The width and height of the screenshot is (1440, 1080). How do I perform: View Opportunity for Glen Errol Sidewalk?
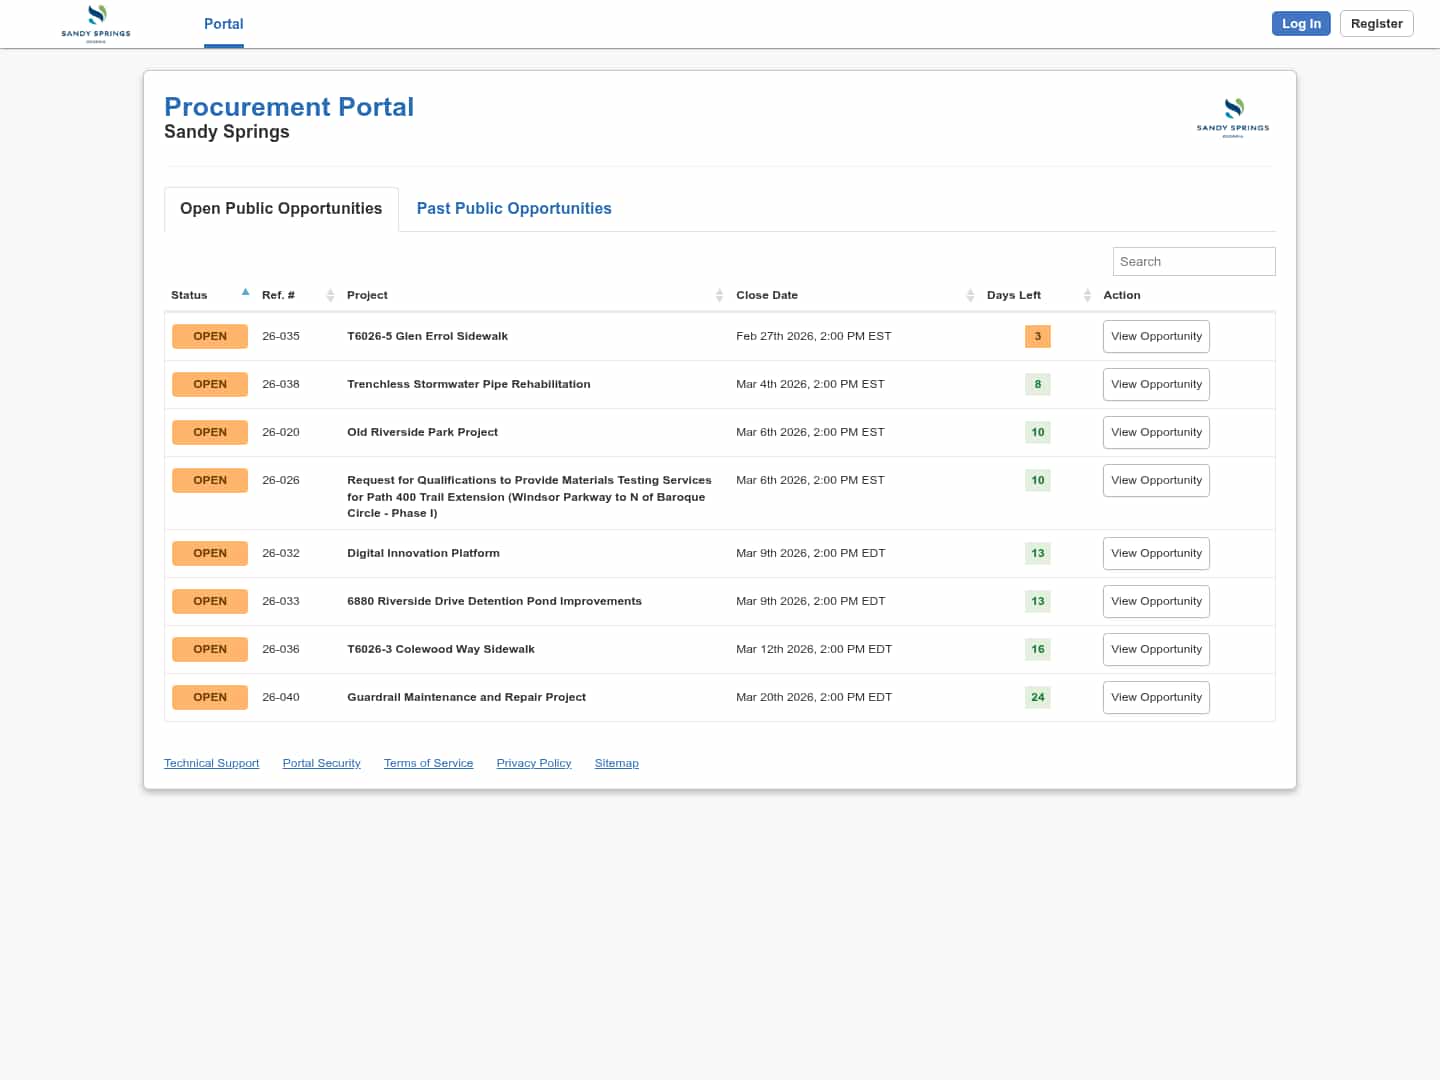(x=1156, y=336)
